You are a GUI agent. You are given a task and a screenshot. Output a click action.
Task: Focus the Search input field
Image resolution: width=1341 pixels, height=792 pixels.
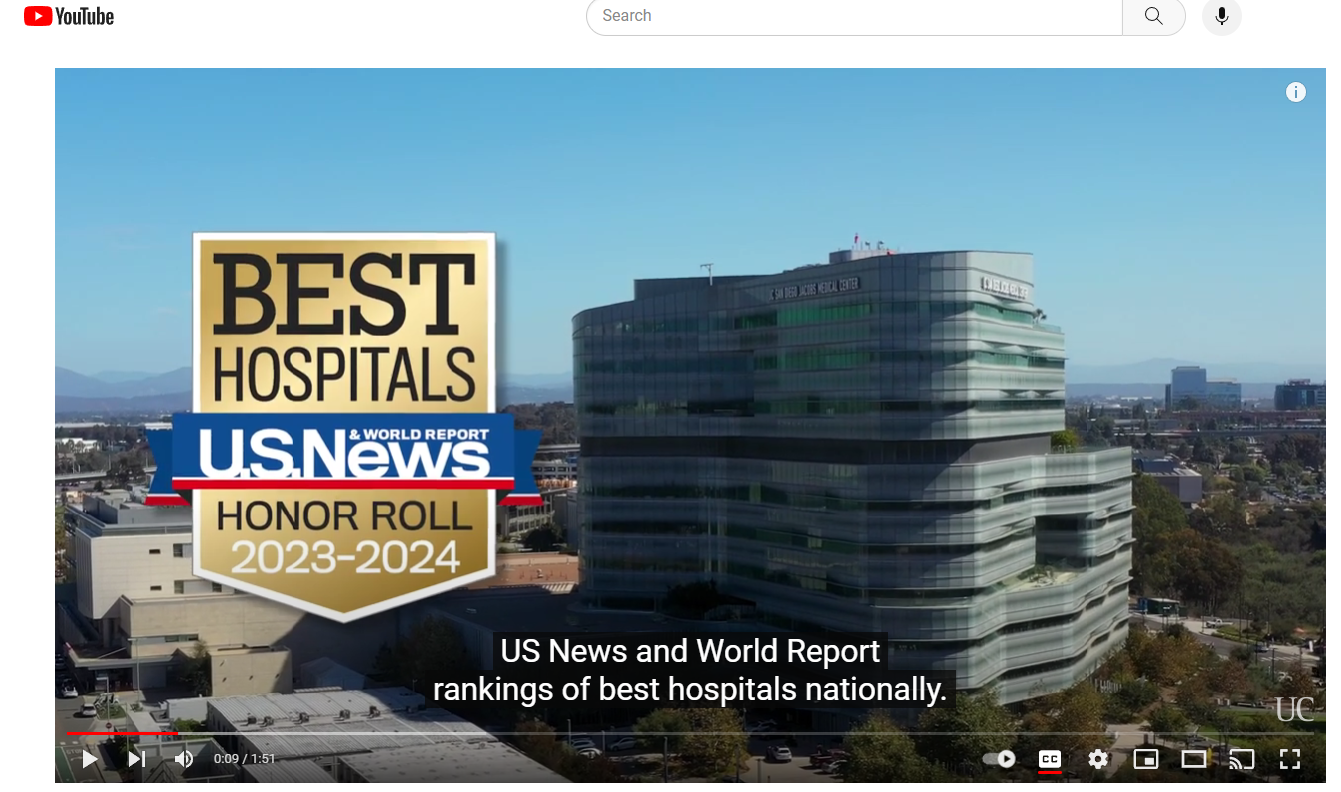pyautogui.click(x=853, y=16)
